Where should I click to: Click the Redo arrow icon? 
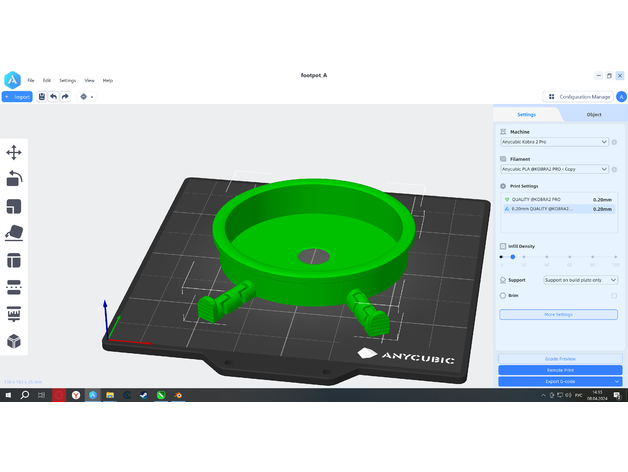(65, 97)
